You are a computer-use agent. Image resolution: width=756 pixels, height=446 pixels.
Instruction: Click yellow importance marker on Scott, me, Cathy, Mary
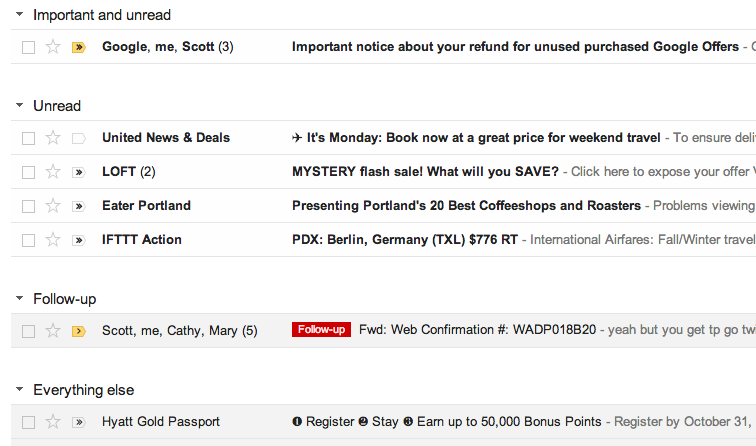79,331
